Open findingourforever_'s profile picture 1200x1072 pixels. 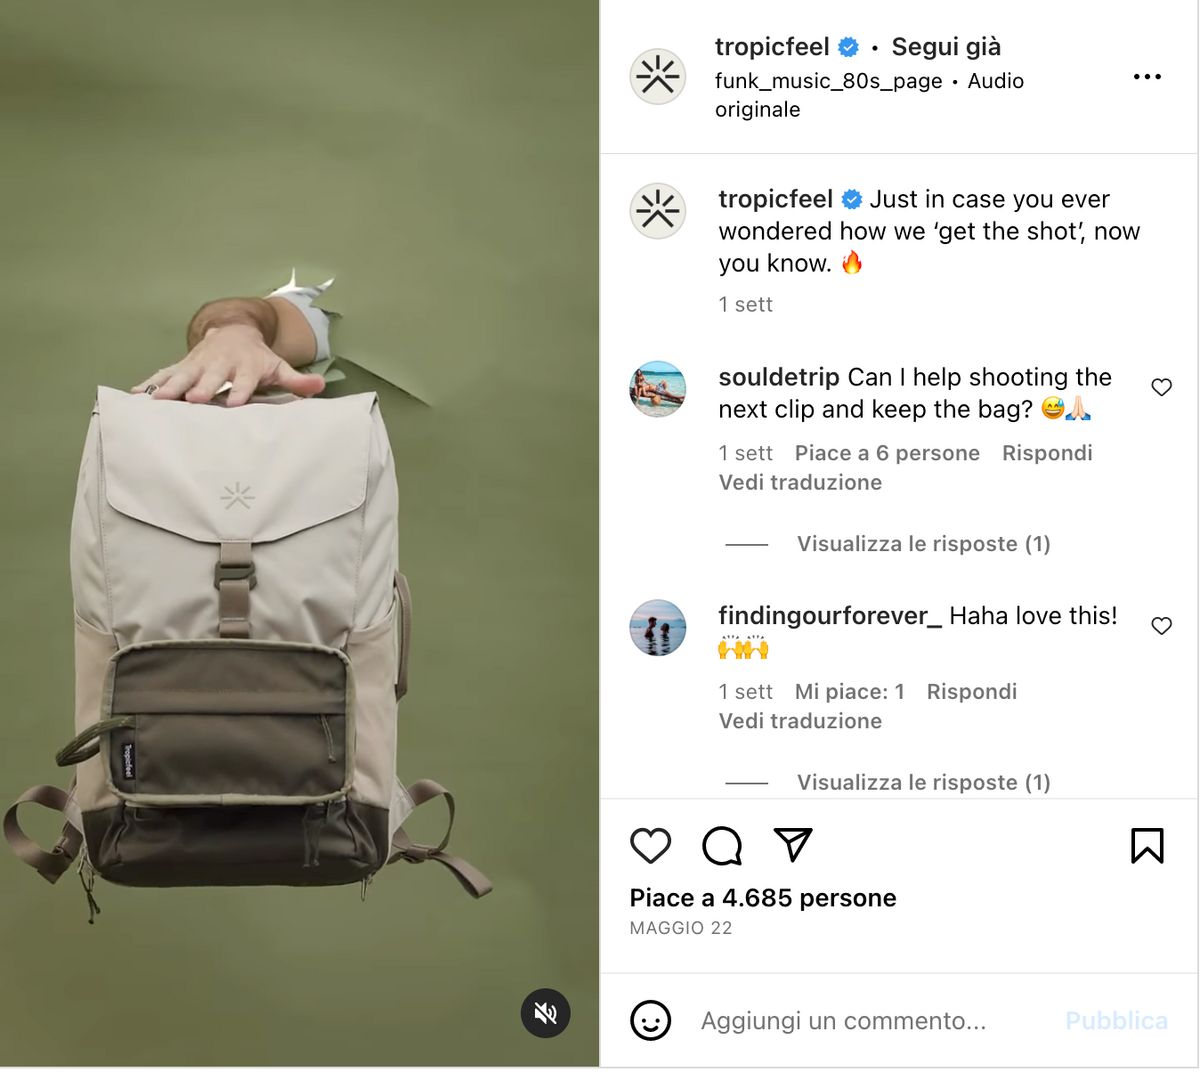pyautogui.click(x=658, y=628)
